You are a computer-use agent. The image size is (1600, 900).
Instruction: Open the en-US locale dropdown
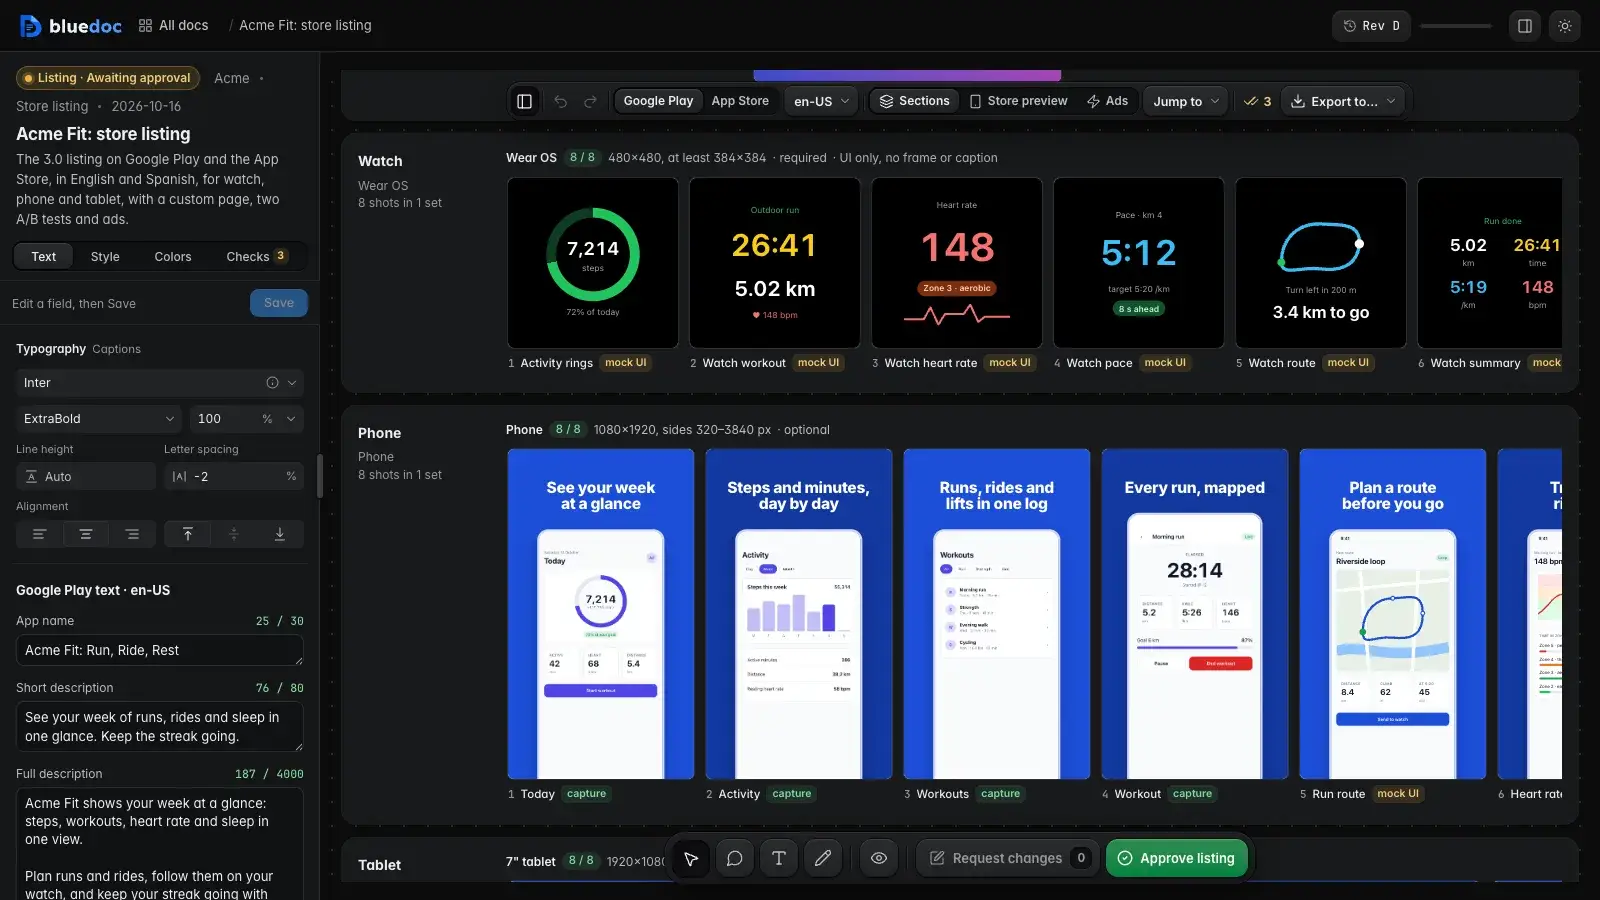tap(821, 101)
